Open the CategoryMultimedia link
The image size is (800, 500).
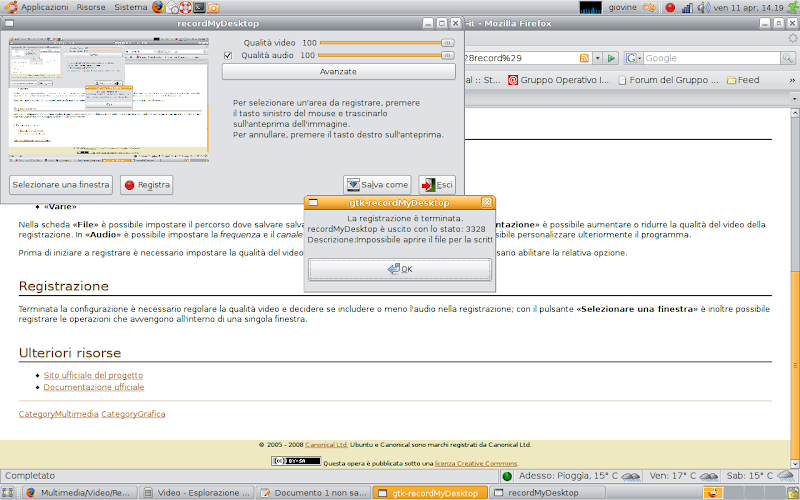coord(59,414)
